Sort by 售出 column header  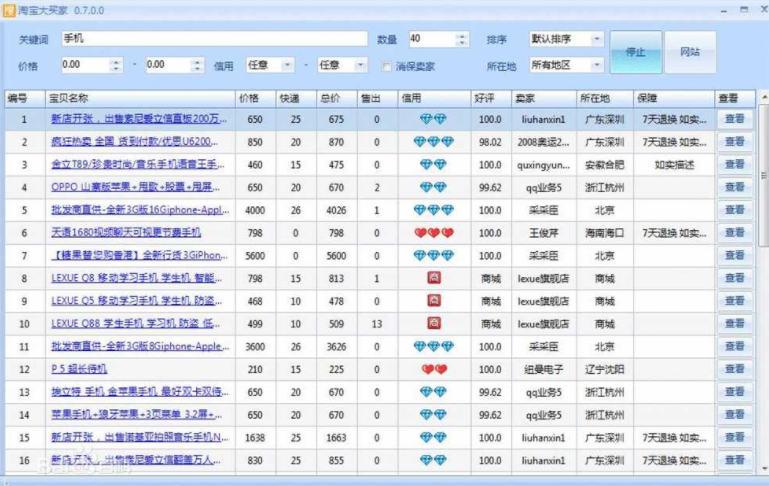point(377,98)
